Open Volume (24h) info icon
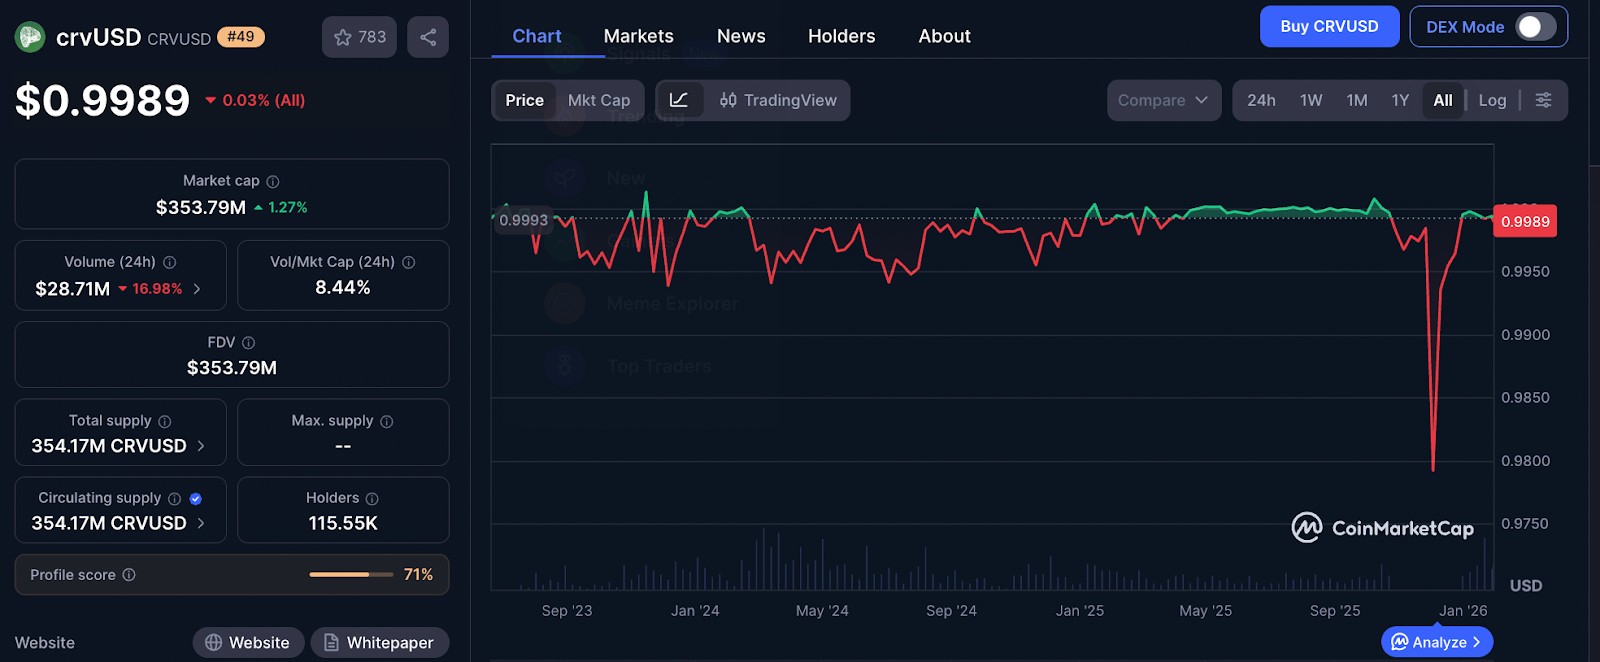The image size is (1600, 662). click(x=170, y=262)
